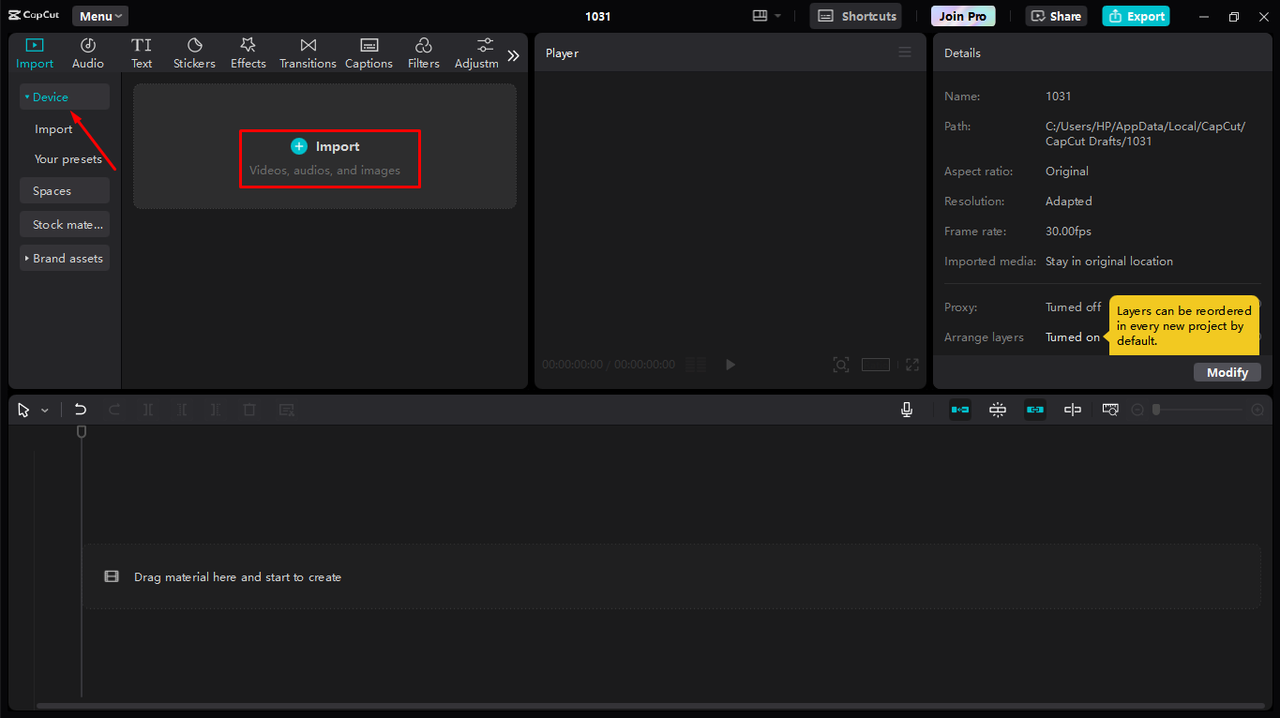Screen dimensions: 1280x718
Task: Expand the cursor tool dropdown arrow
Action: coord(44,410)
